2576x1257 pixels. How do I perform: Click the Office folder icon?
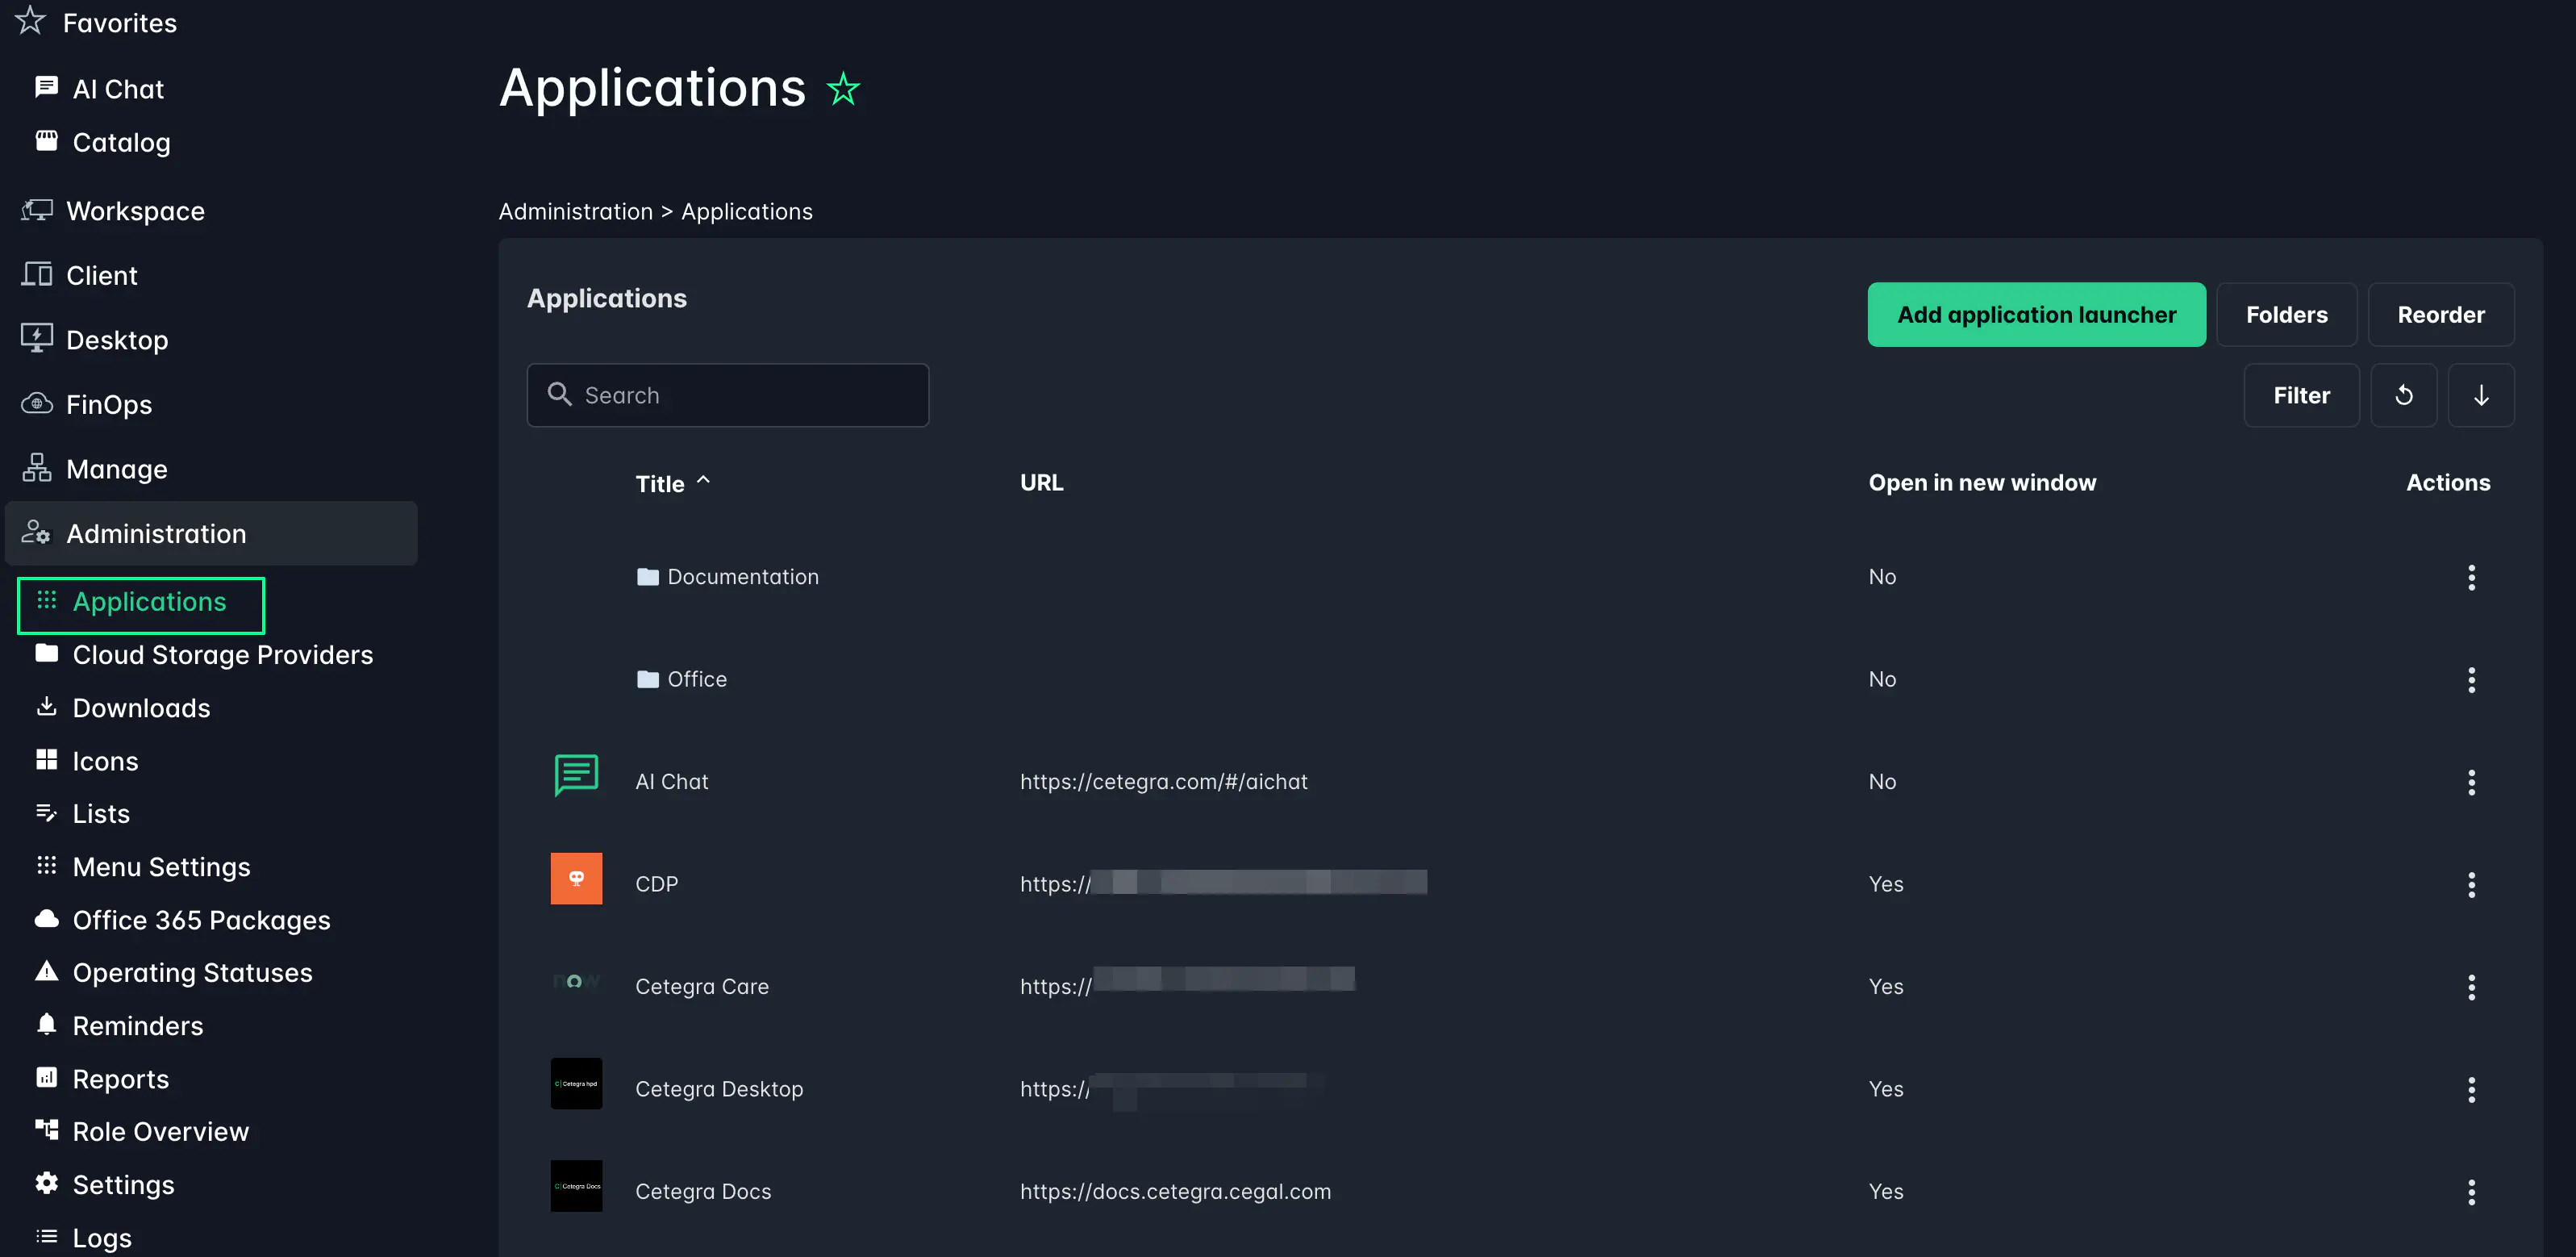click(648, 680)
